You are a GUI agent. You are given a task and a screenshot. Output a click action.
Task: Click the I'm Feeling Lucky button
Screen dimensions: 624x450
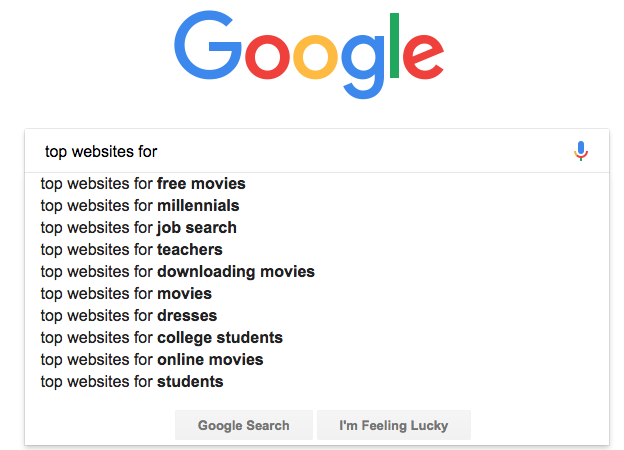click(393, 425)
